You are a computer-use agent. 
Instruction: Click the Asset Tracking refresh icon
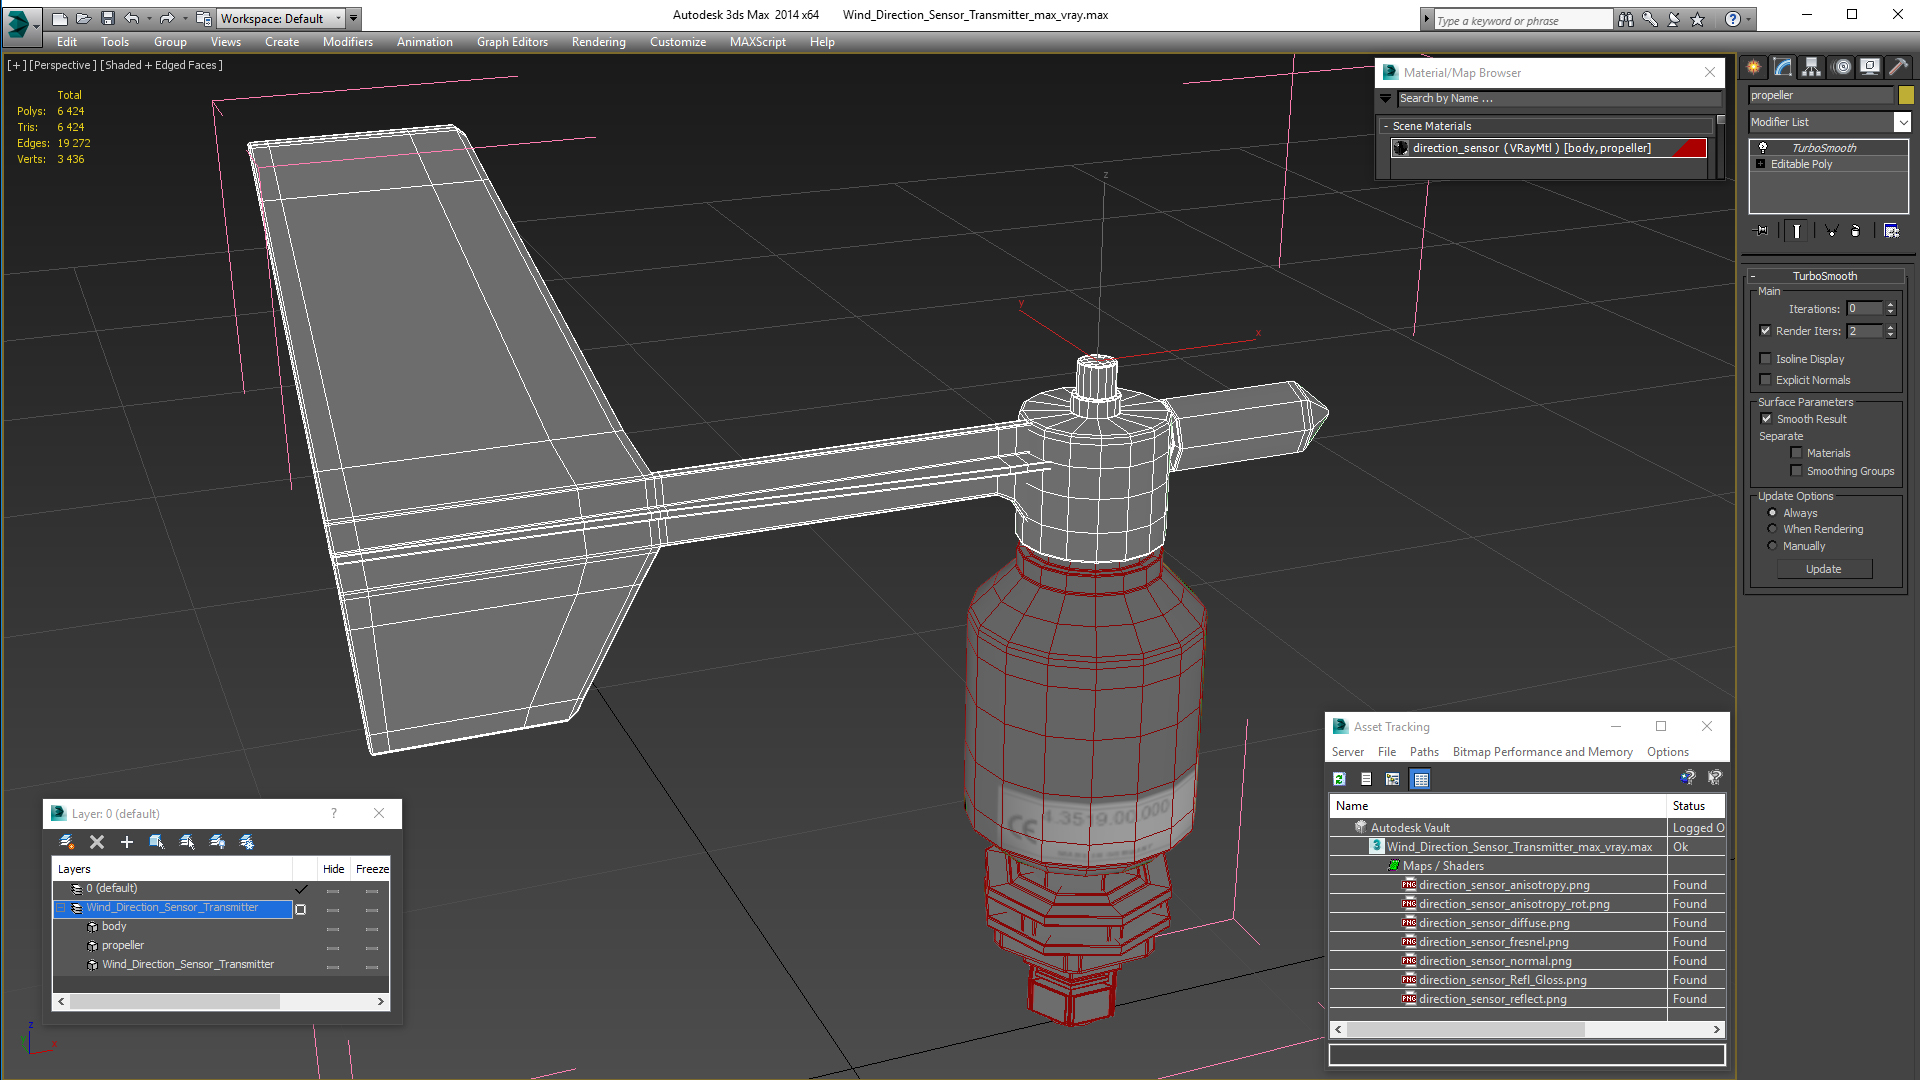tap(1339, 779)
